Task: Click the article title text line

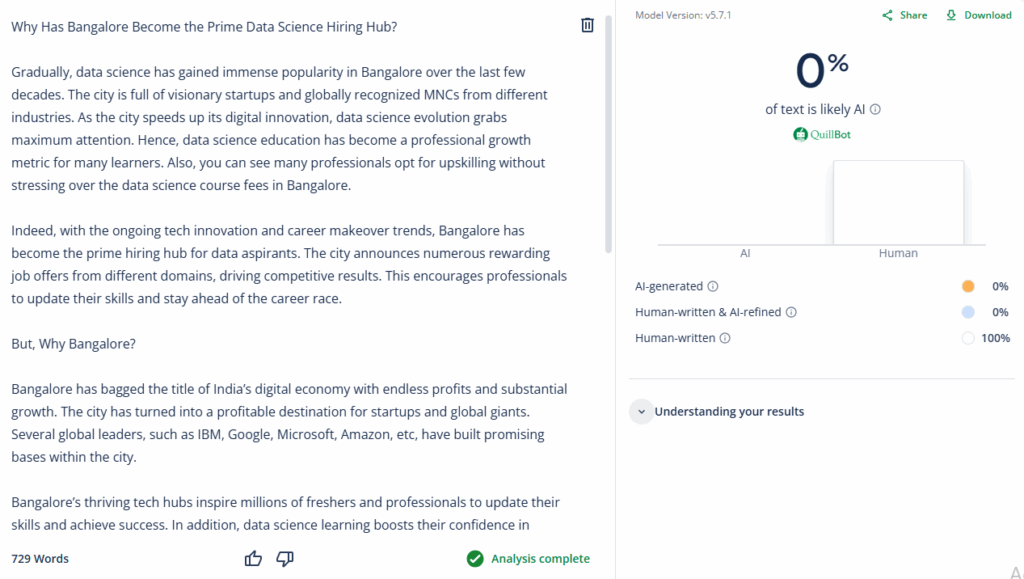Action: [204, 27]
